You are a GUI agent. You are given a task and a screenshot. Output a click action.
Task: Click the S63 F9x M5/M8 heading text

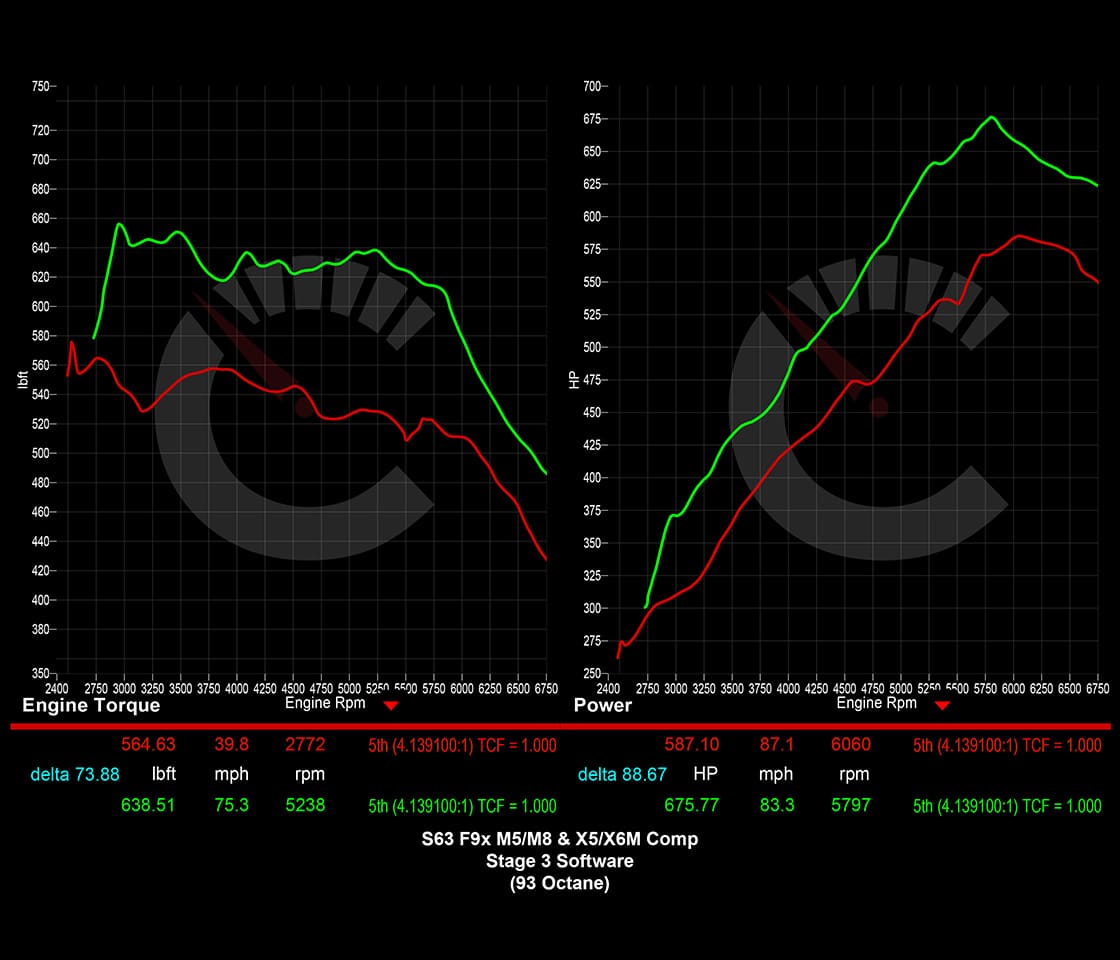click(559, 839)
